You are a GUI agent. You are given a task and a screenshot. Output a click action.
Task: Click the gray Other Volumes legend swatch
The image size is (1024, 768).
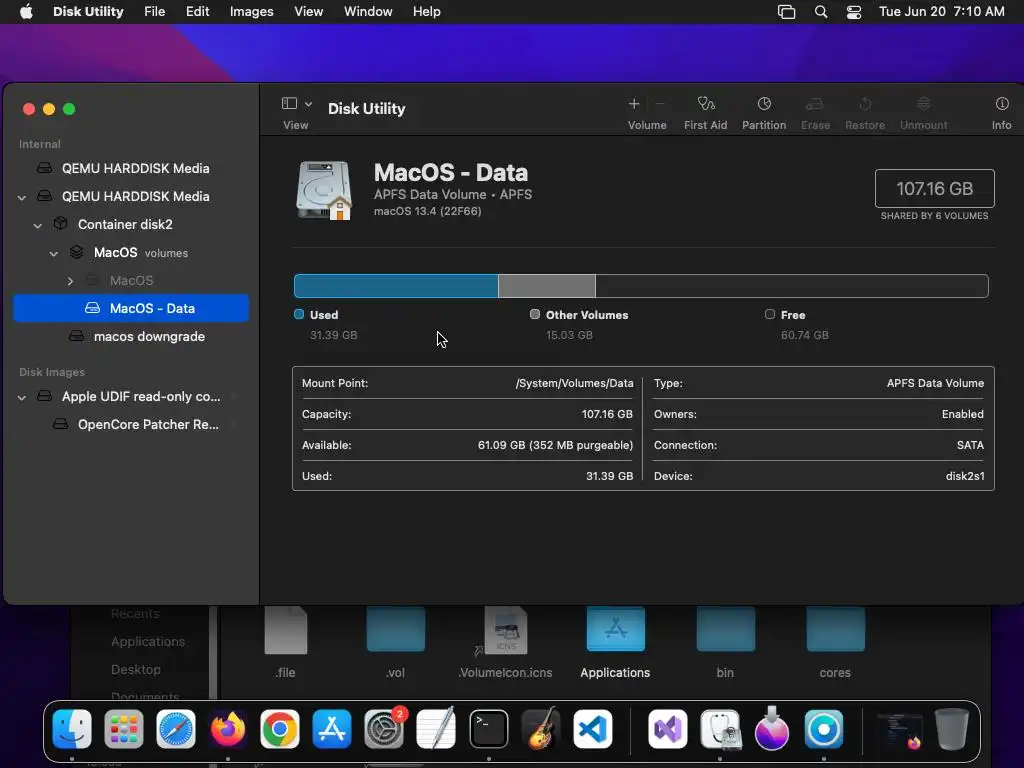[x=535, y=314]
